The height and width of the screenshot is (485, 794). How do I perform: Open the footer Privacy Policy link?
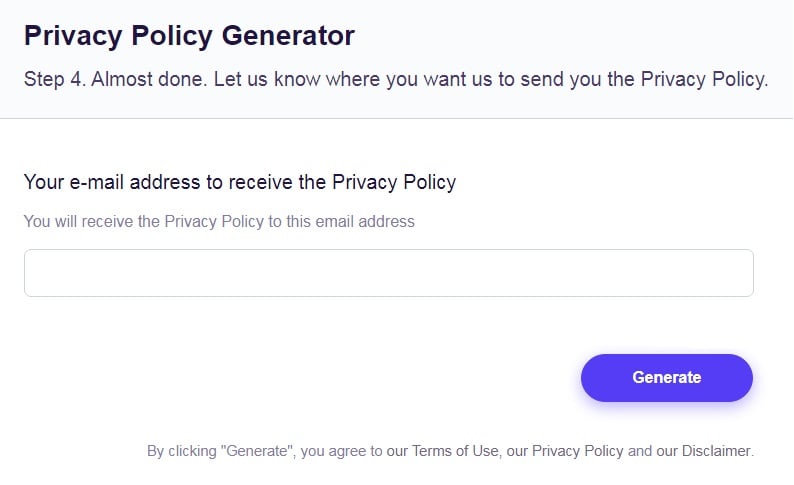[577, 451]
